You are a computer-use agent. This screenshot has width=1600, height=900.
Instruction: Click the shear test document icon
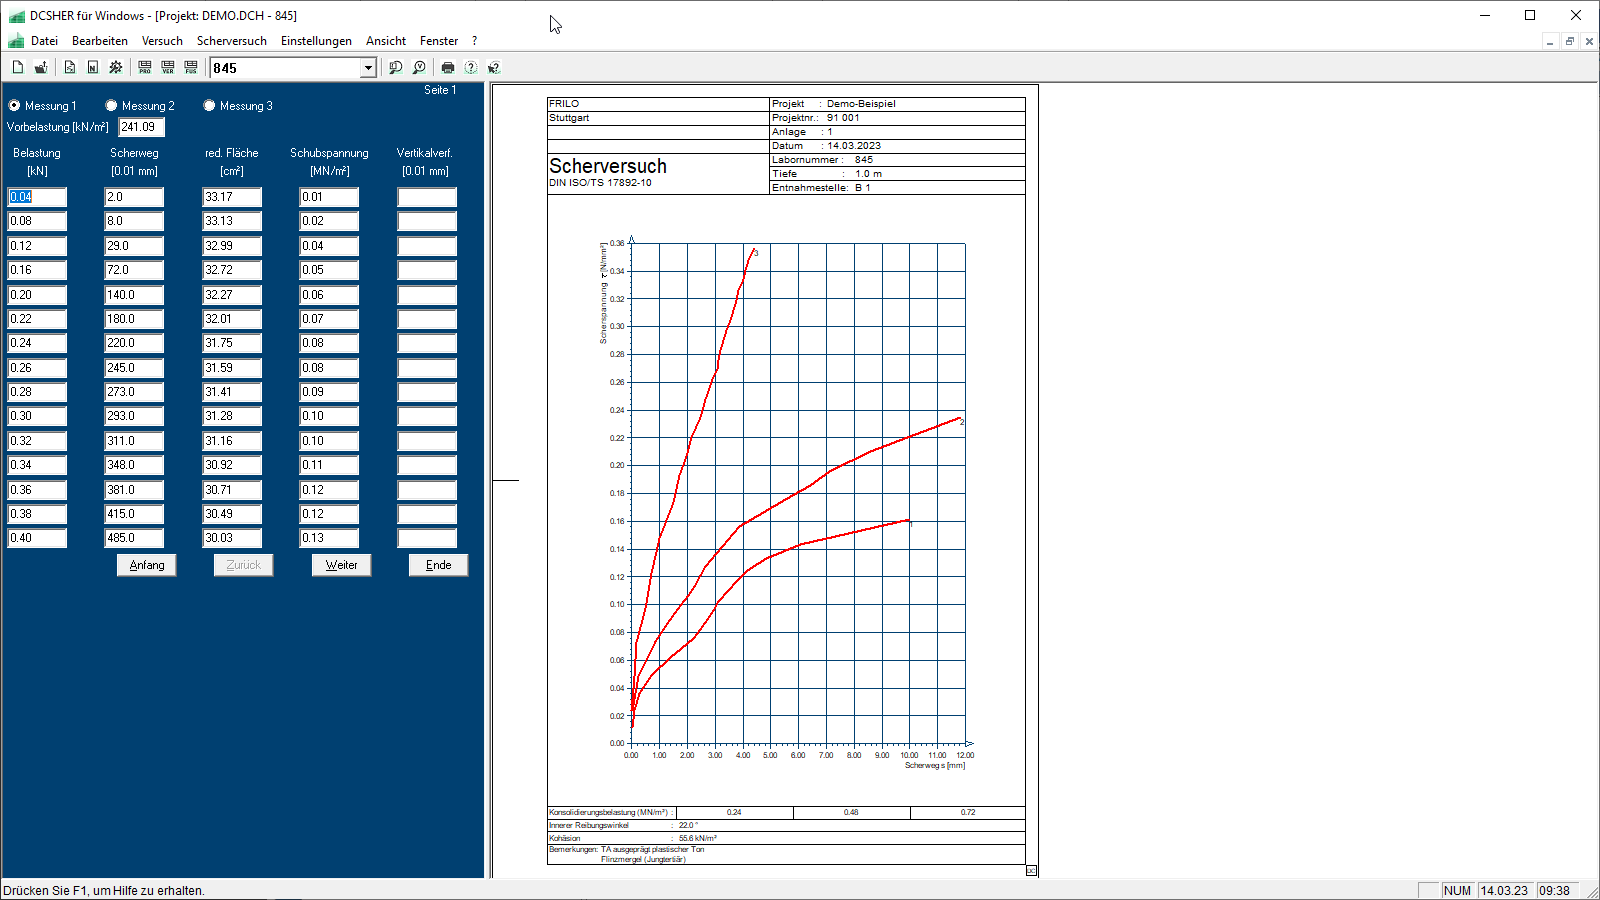click(70, 67)
